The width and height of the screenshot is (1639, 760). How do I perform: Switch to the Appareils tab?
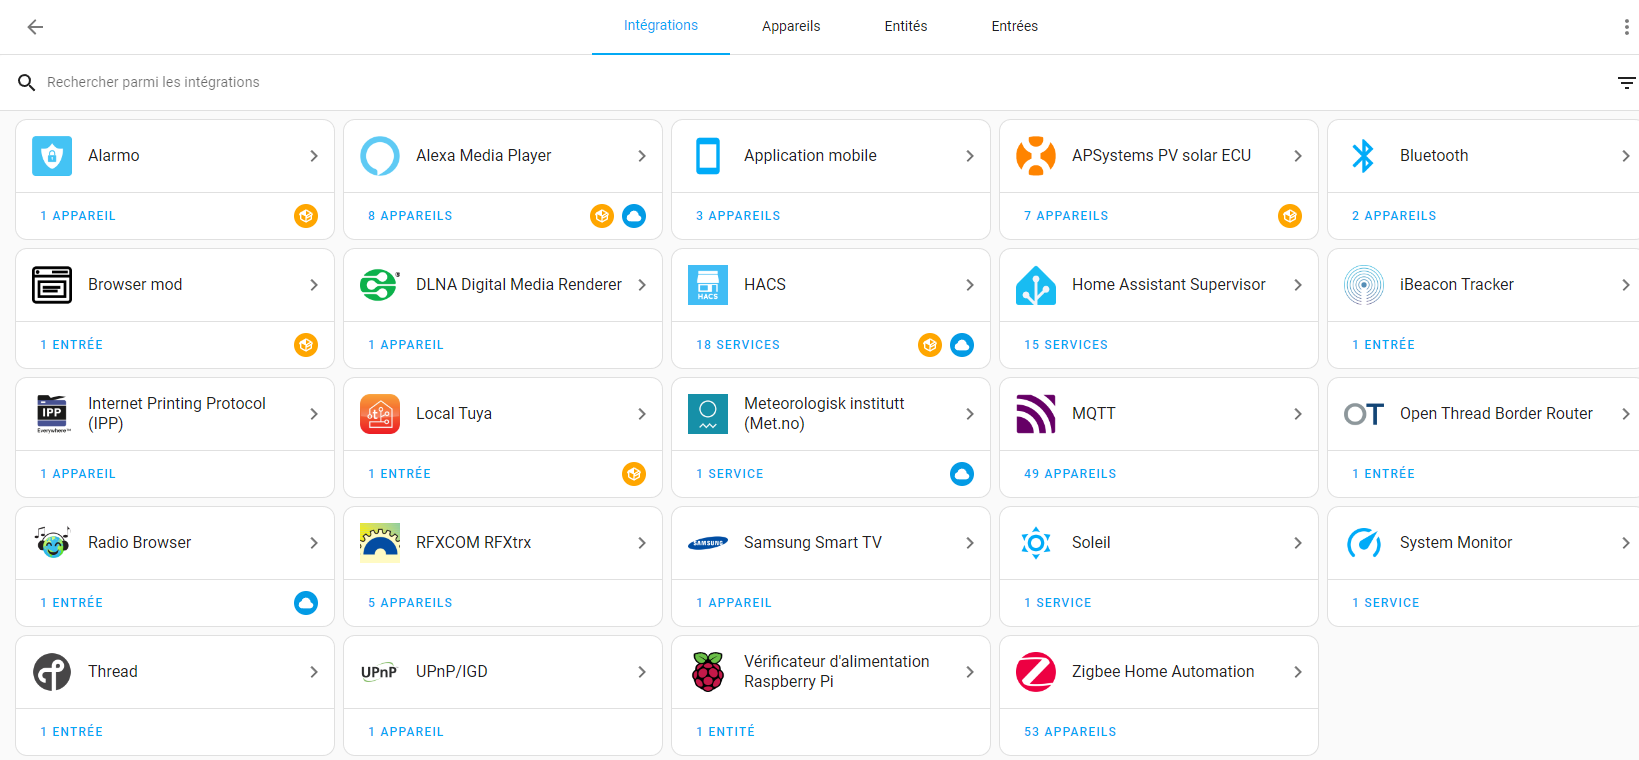(791, 27)
